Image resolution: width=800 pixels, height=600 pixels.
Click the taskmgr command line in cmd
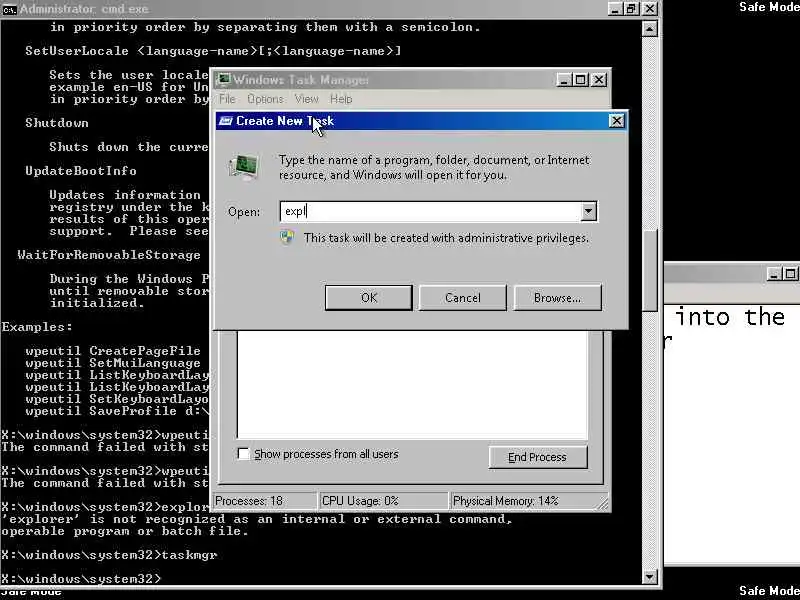(109, 555)
